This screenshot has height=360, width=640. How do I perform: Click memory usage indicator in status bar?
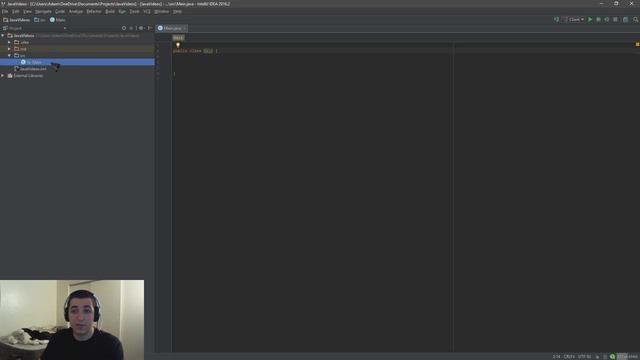click(x=628, y=357)
